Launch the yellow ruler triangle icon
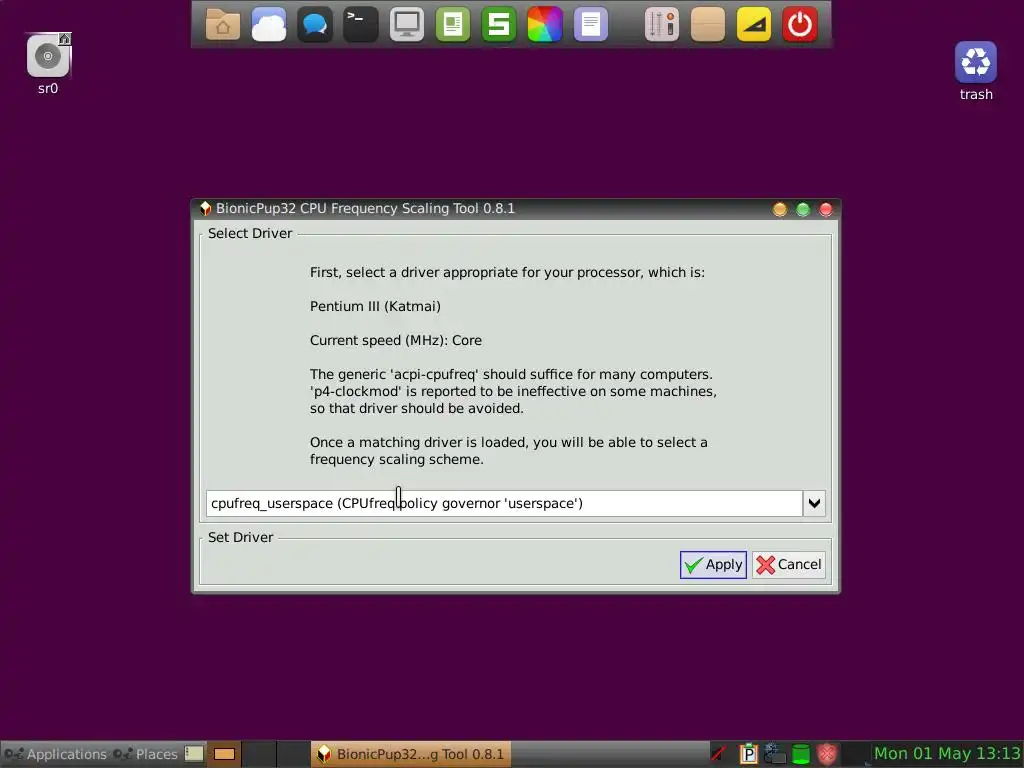 click(754, 25)
